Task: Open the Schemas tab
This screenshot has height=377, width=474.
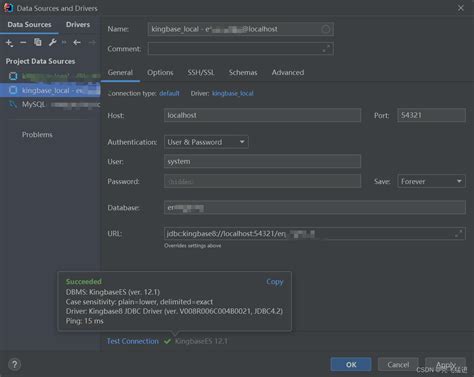Action: 243,73
